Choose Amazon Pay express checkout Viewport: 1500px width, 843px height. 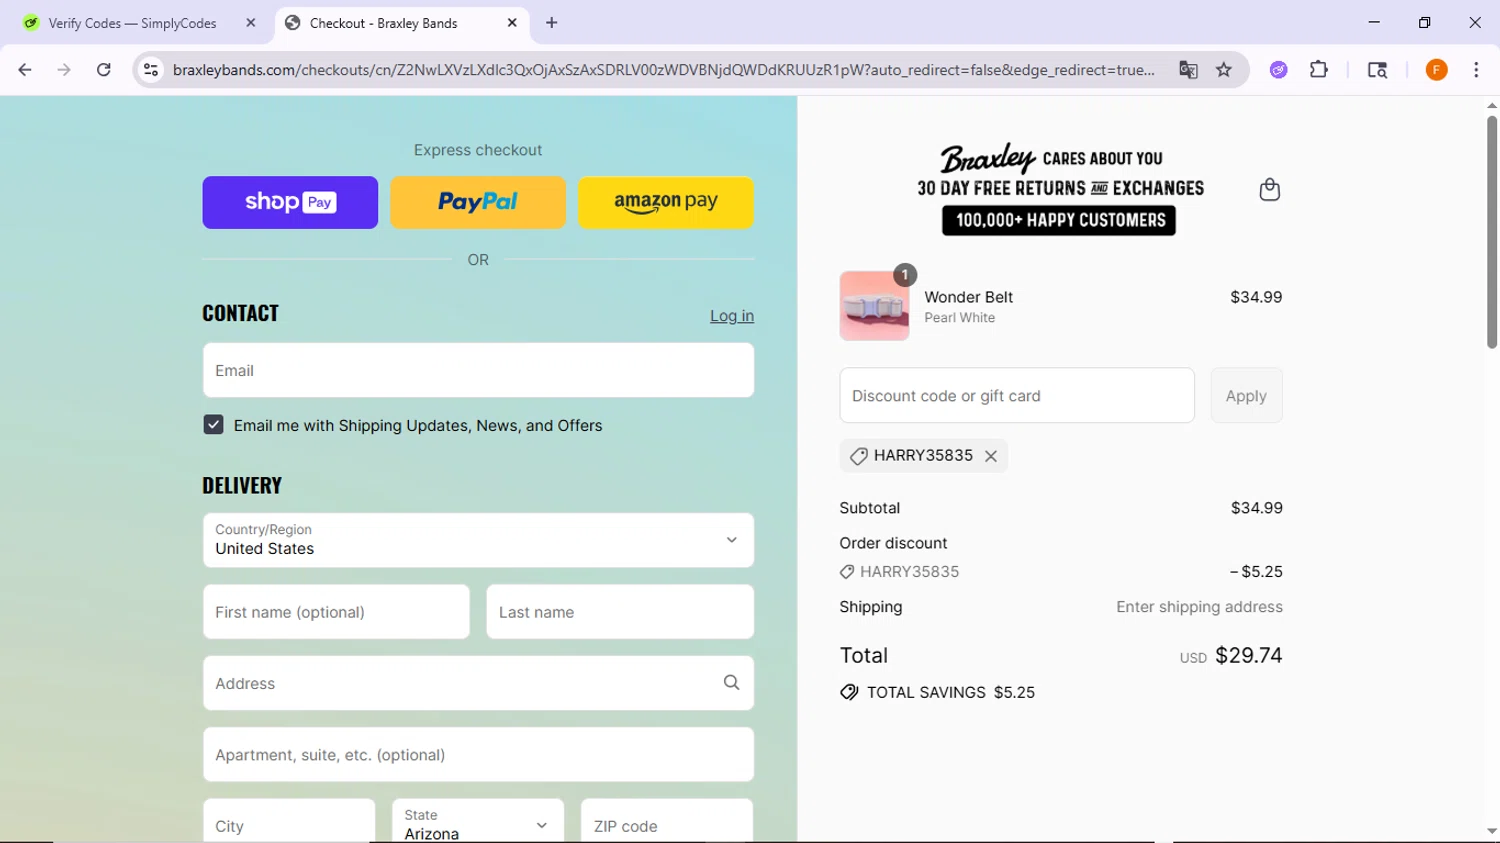click(666, 202)
